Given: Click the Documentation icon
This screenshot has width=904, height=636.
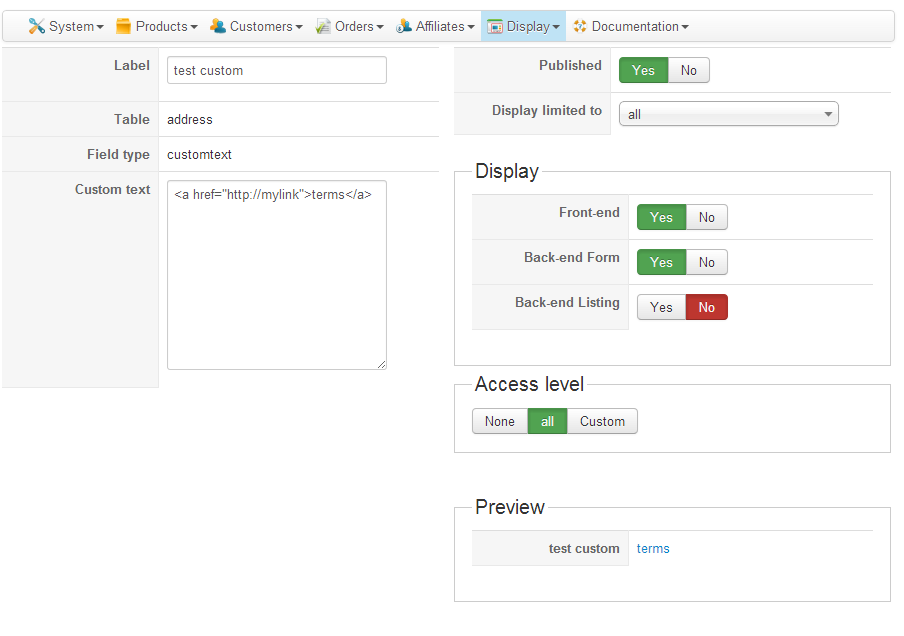Looking at the screenshot, I should (579, 26).
